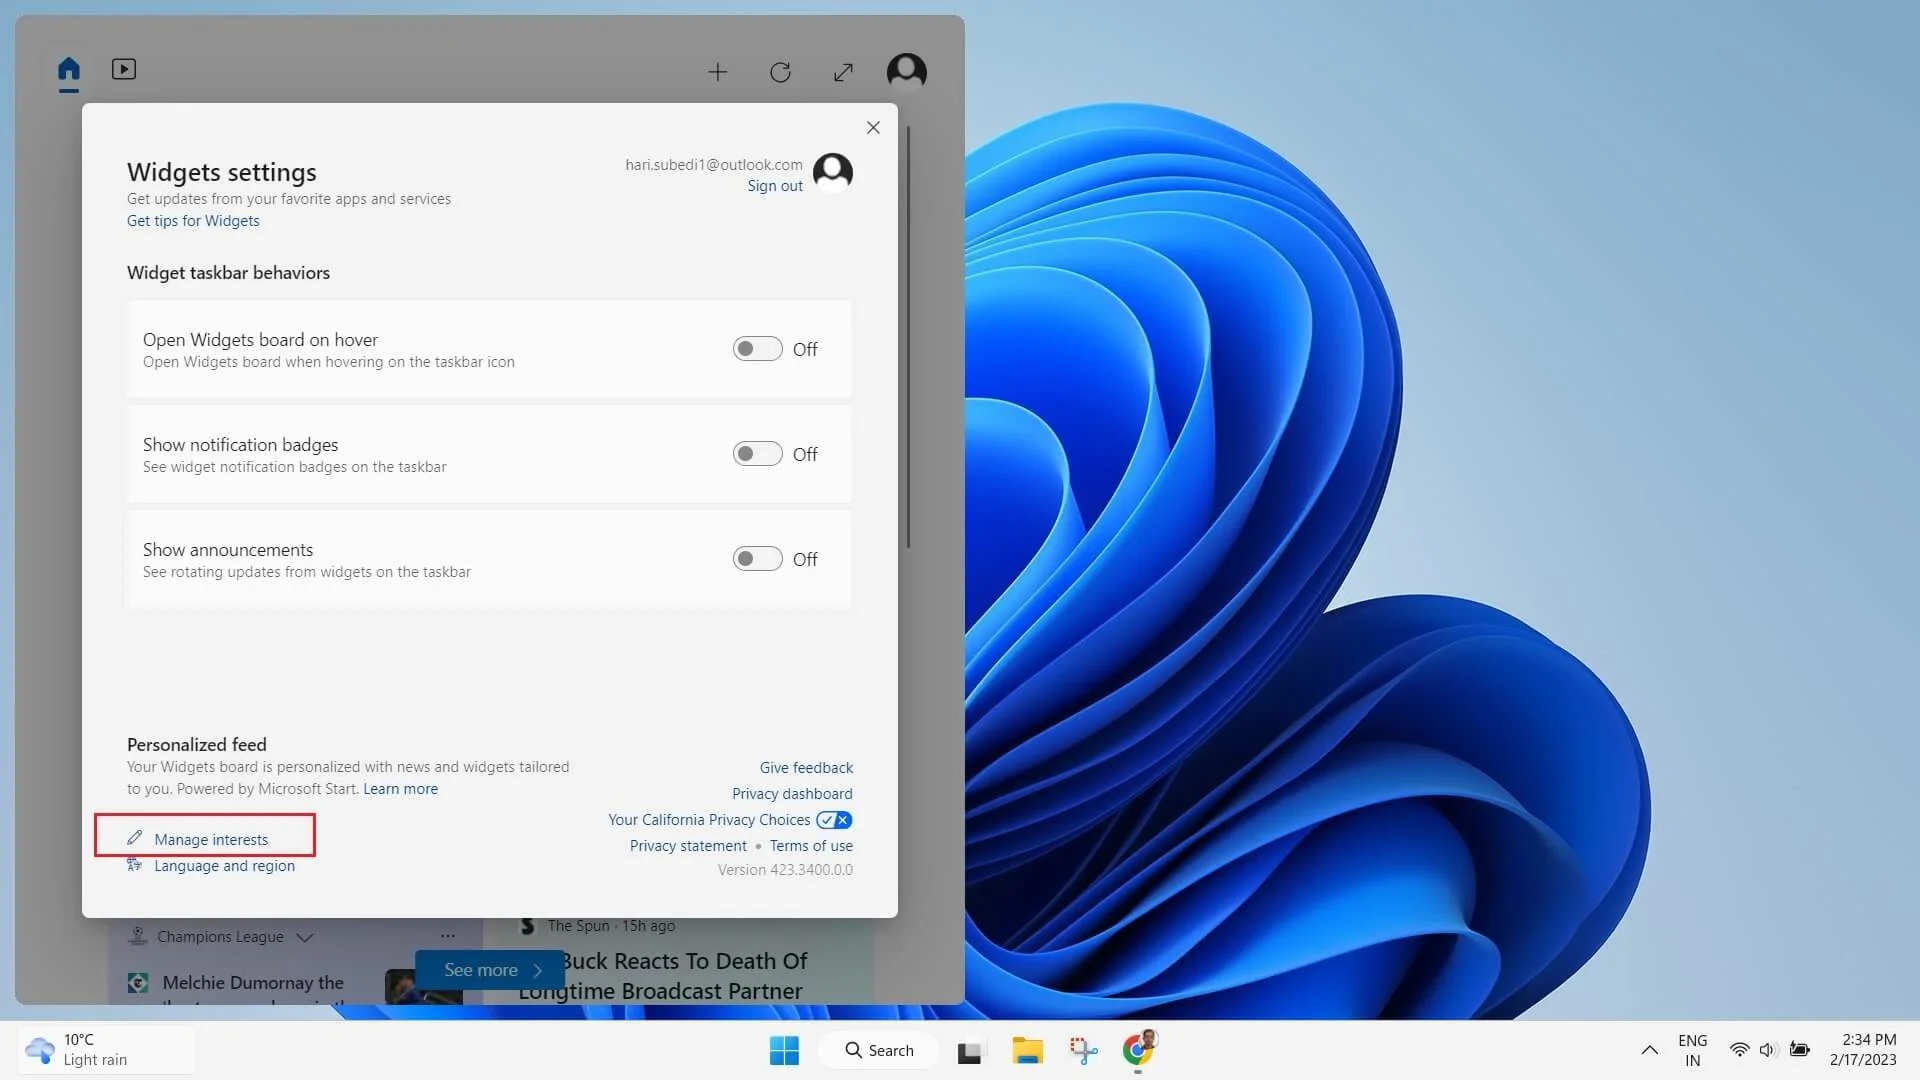
Task: Launch Snipping Tool from the taskbar
Action: click(x=1084, y=1050)
